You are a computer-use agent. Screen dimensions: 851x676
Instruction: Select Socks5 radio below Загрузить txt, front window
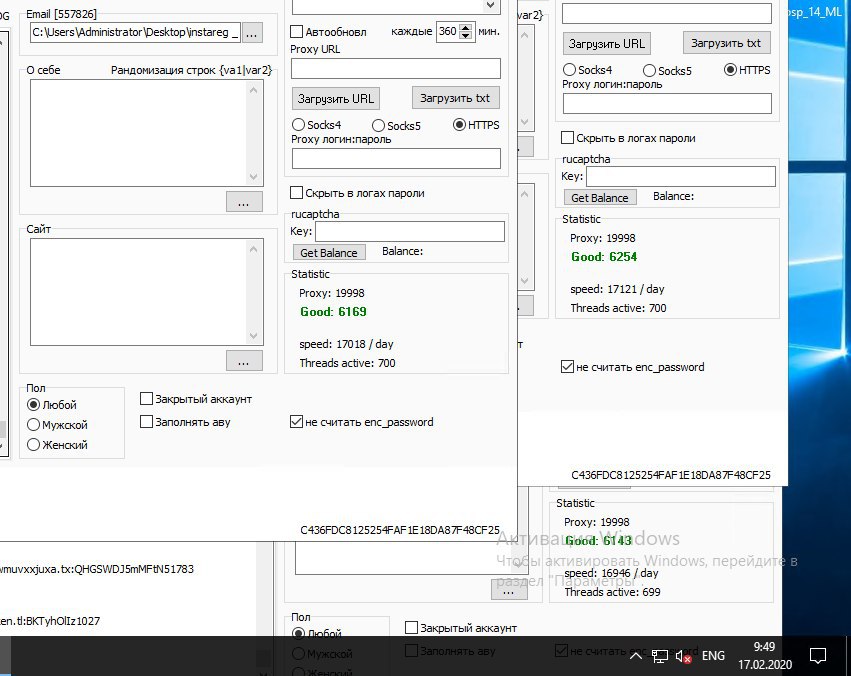coord(379,125)
